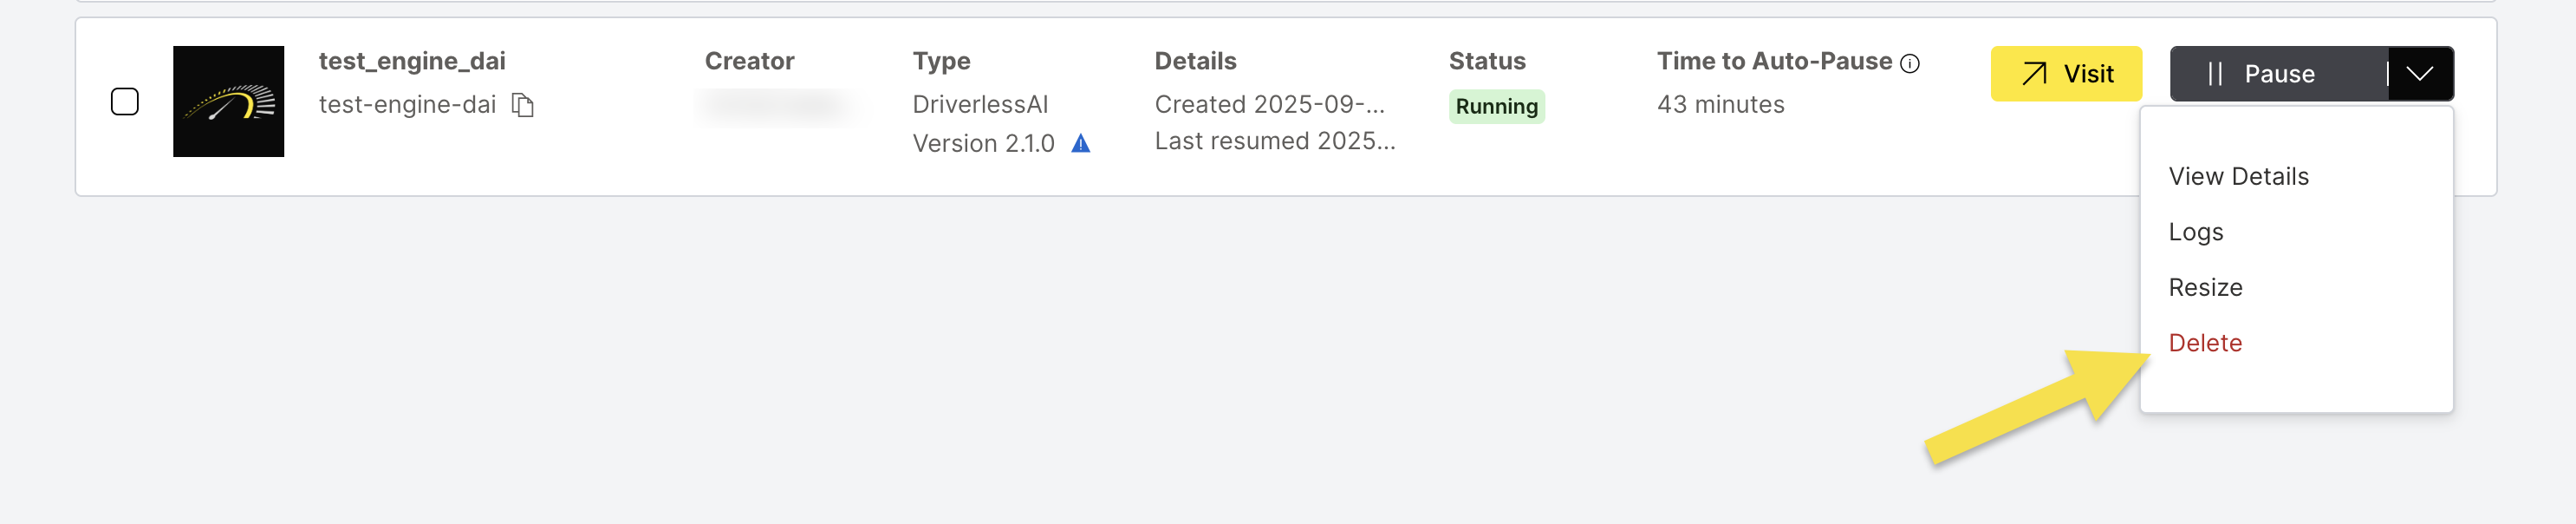Viewport: 2576px width, 524px height.
Task: Click the Running status badge
Action: (1495, 106)
